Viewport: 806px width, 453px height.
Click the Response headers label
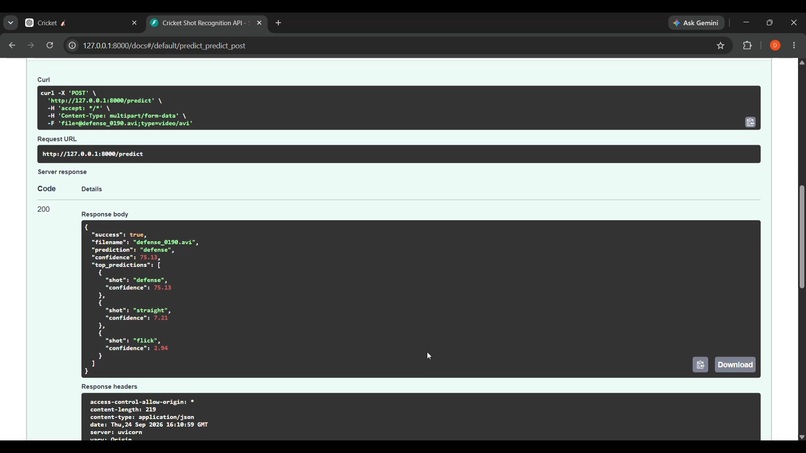pyautogui.click(x=109, y=386)
